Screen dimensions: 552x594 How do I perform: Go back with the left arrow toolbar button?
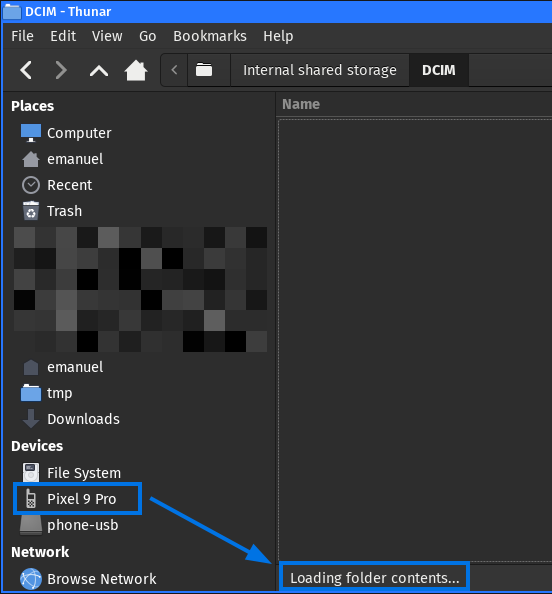coord(26,70)
